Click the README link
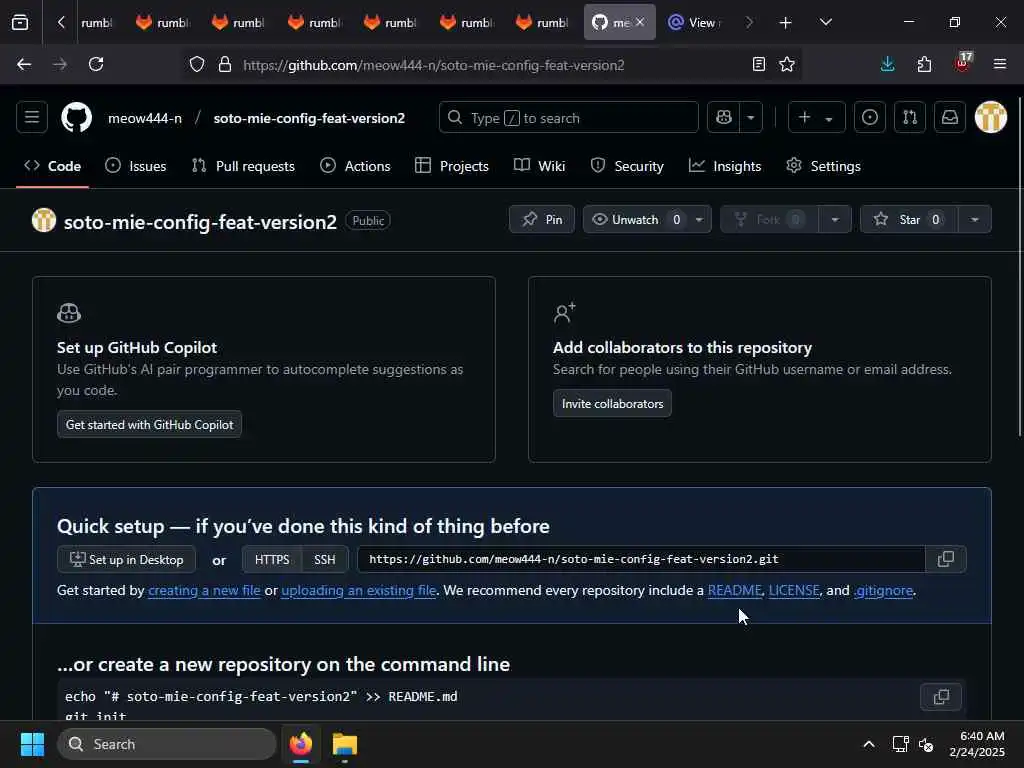 [735, 590]
